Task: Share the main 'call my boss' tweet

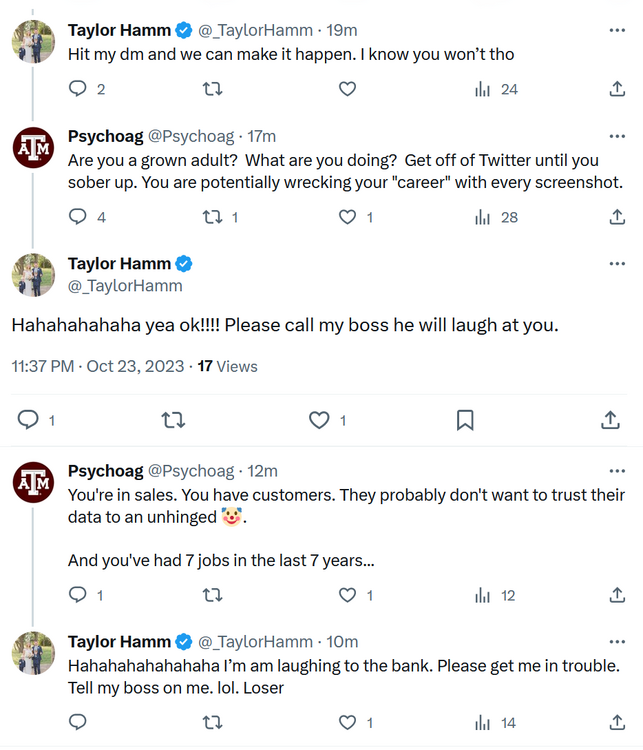Action: click(x=610, y=421)
